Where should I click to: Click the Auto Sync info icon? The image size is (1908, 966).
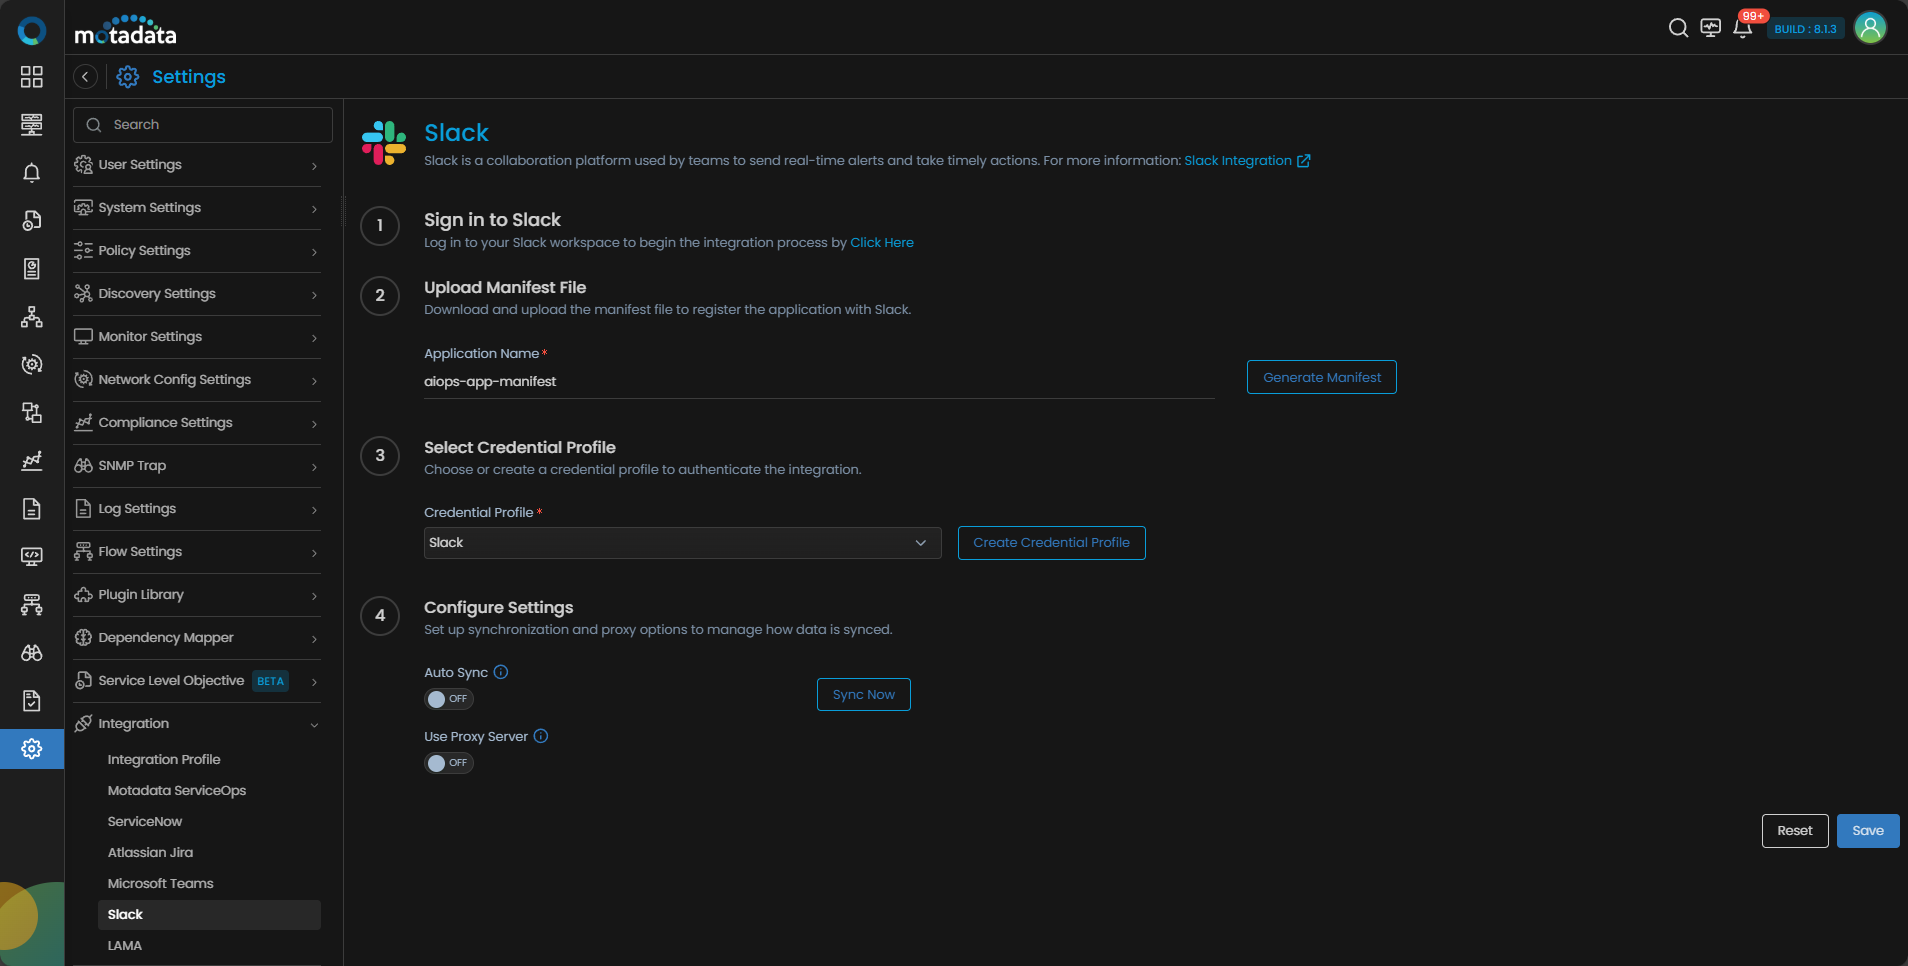[x=501, y=672]
